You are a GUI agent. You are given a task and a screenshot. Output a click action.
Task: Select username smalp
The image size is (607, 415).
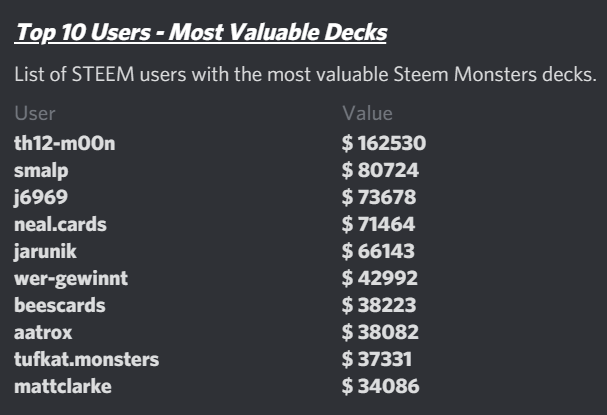(x=41, y=171)
